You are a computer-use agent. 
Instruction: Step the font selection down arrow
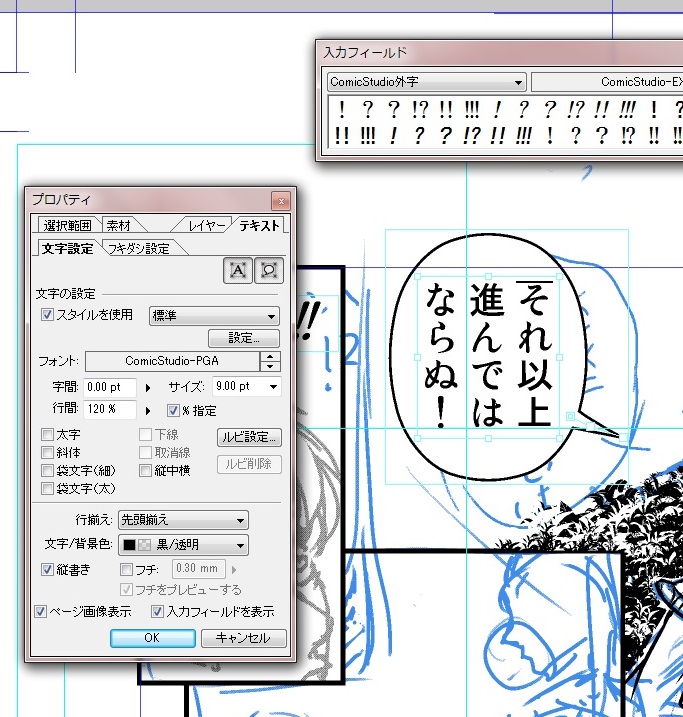click(x=270, y=366)
